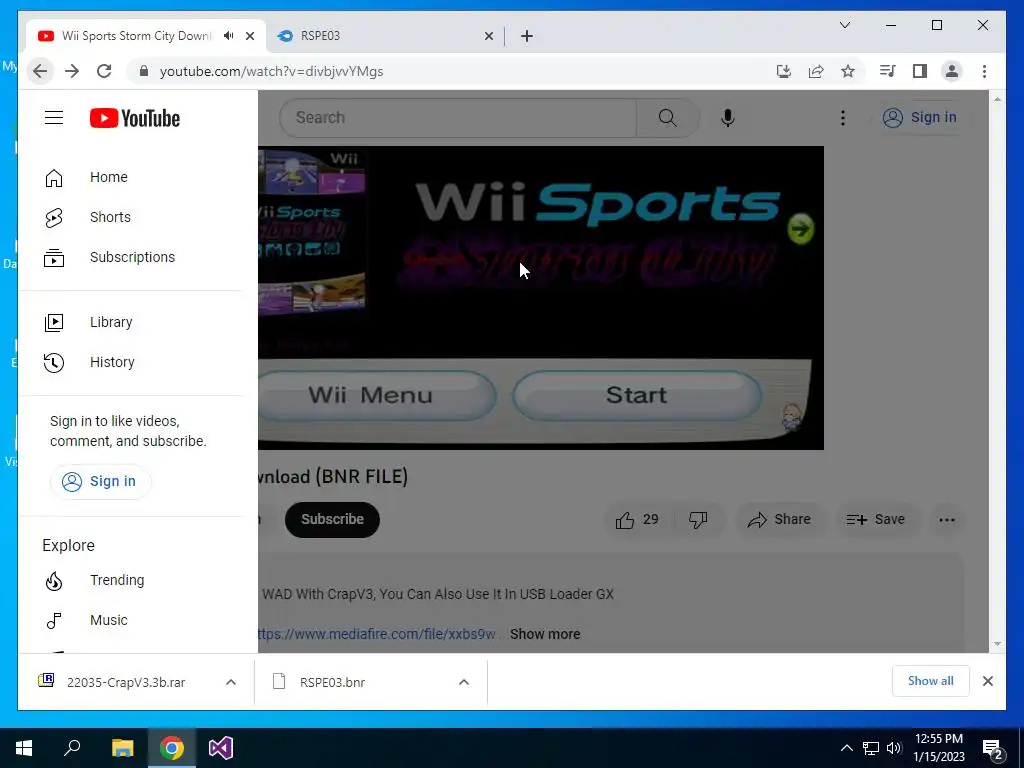The image size is (1024, 768).
Task: Open the Chrome profile icon
Action: tap(952, 71)
